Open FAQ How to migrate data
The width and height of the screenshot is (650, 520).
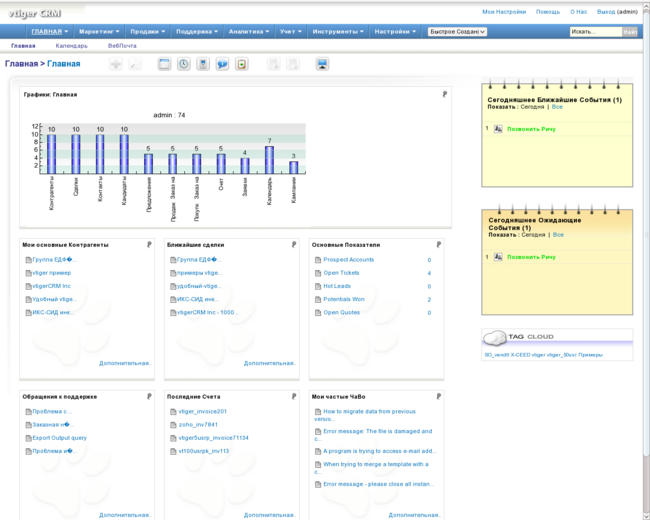tap(365, 415)
